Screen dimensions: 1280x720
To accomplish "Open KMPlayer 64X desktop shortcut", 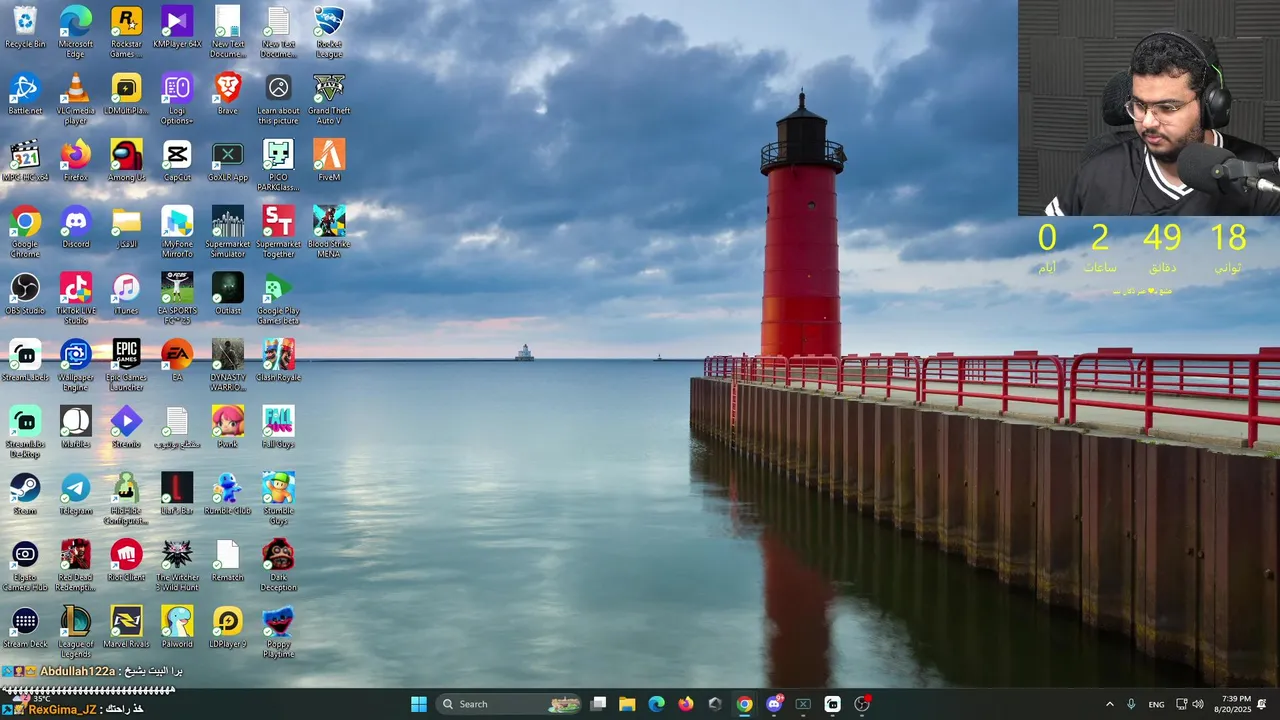I will point(177,28).
